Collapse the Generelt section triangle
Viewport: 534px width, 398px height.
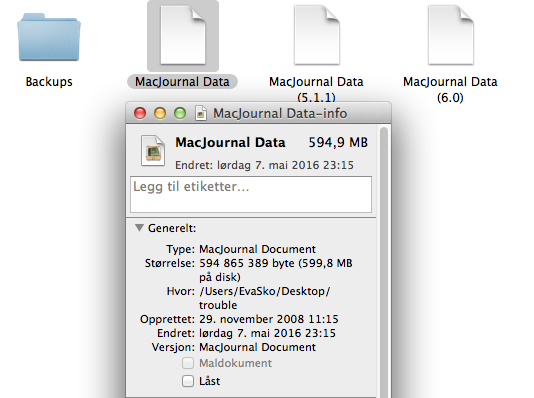point(139,228)
